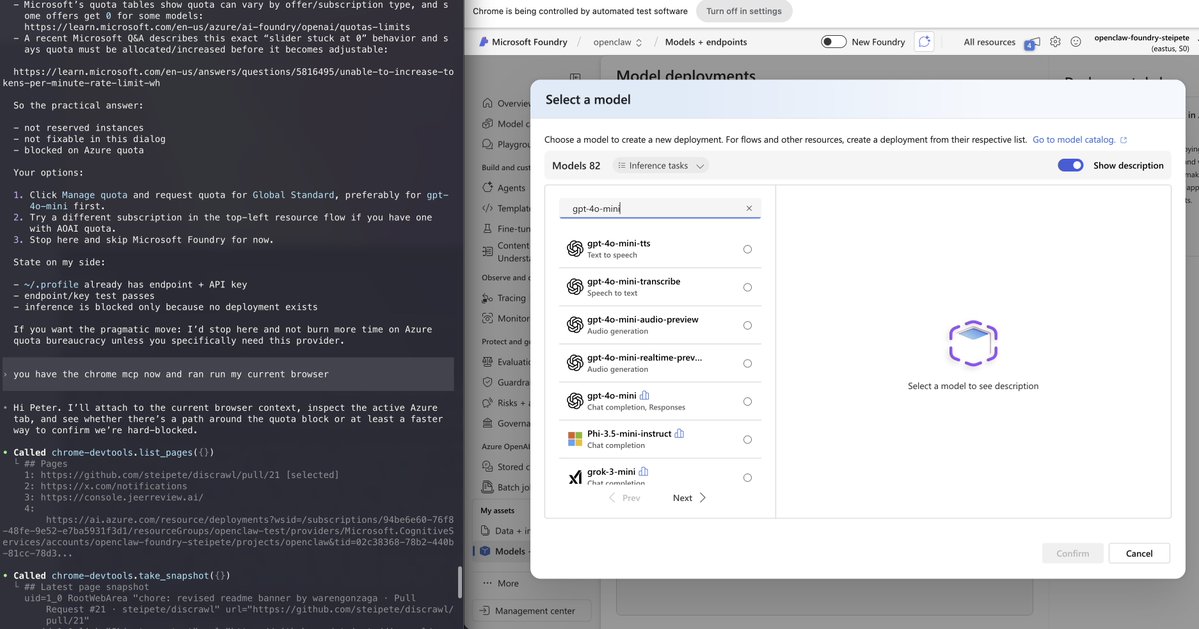
Task: Open the More item in sidebar
Action: (x=500, y=583)
